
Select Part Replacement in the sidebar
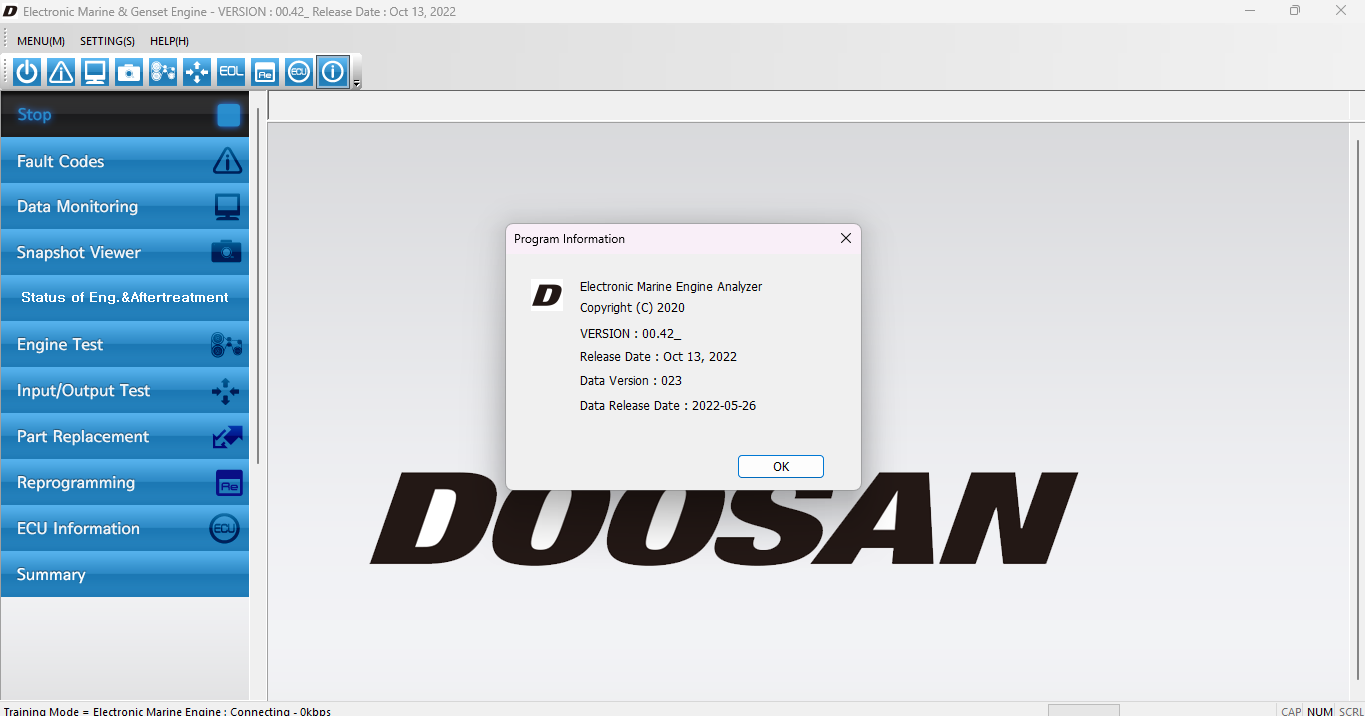[125, 437]
